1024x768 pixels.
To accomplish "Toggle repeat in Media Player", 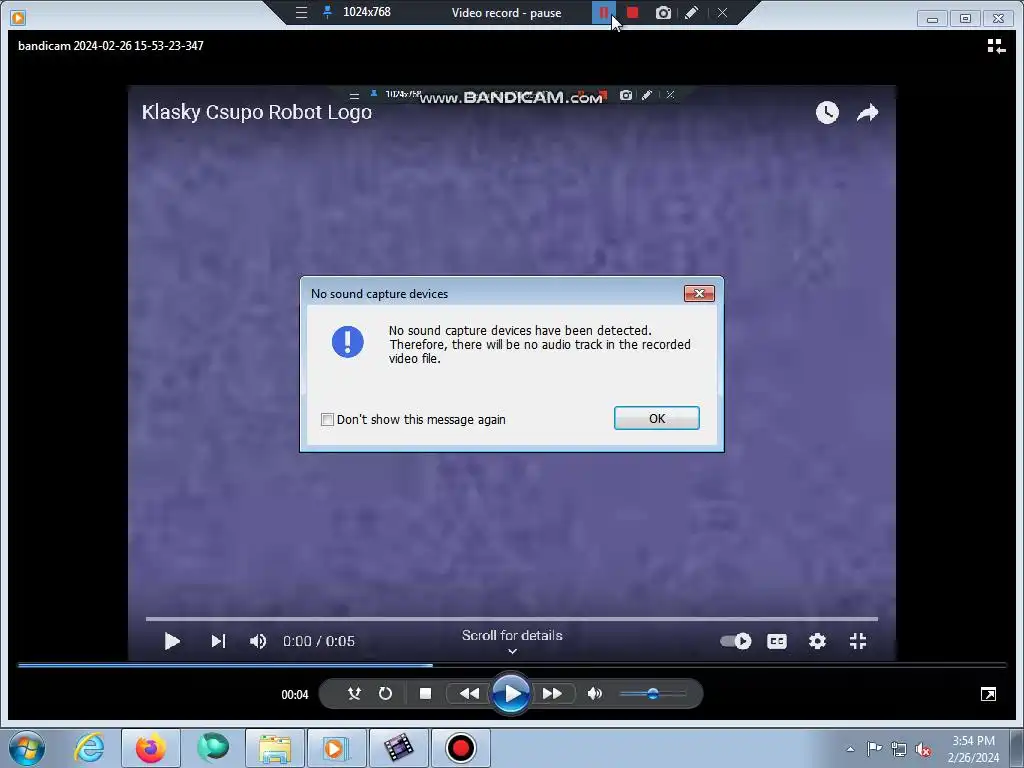I will pos(385,694).
